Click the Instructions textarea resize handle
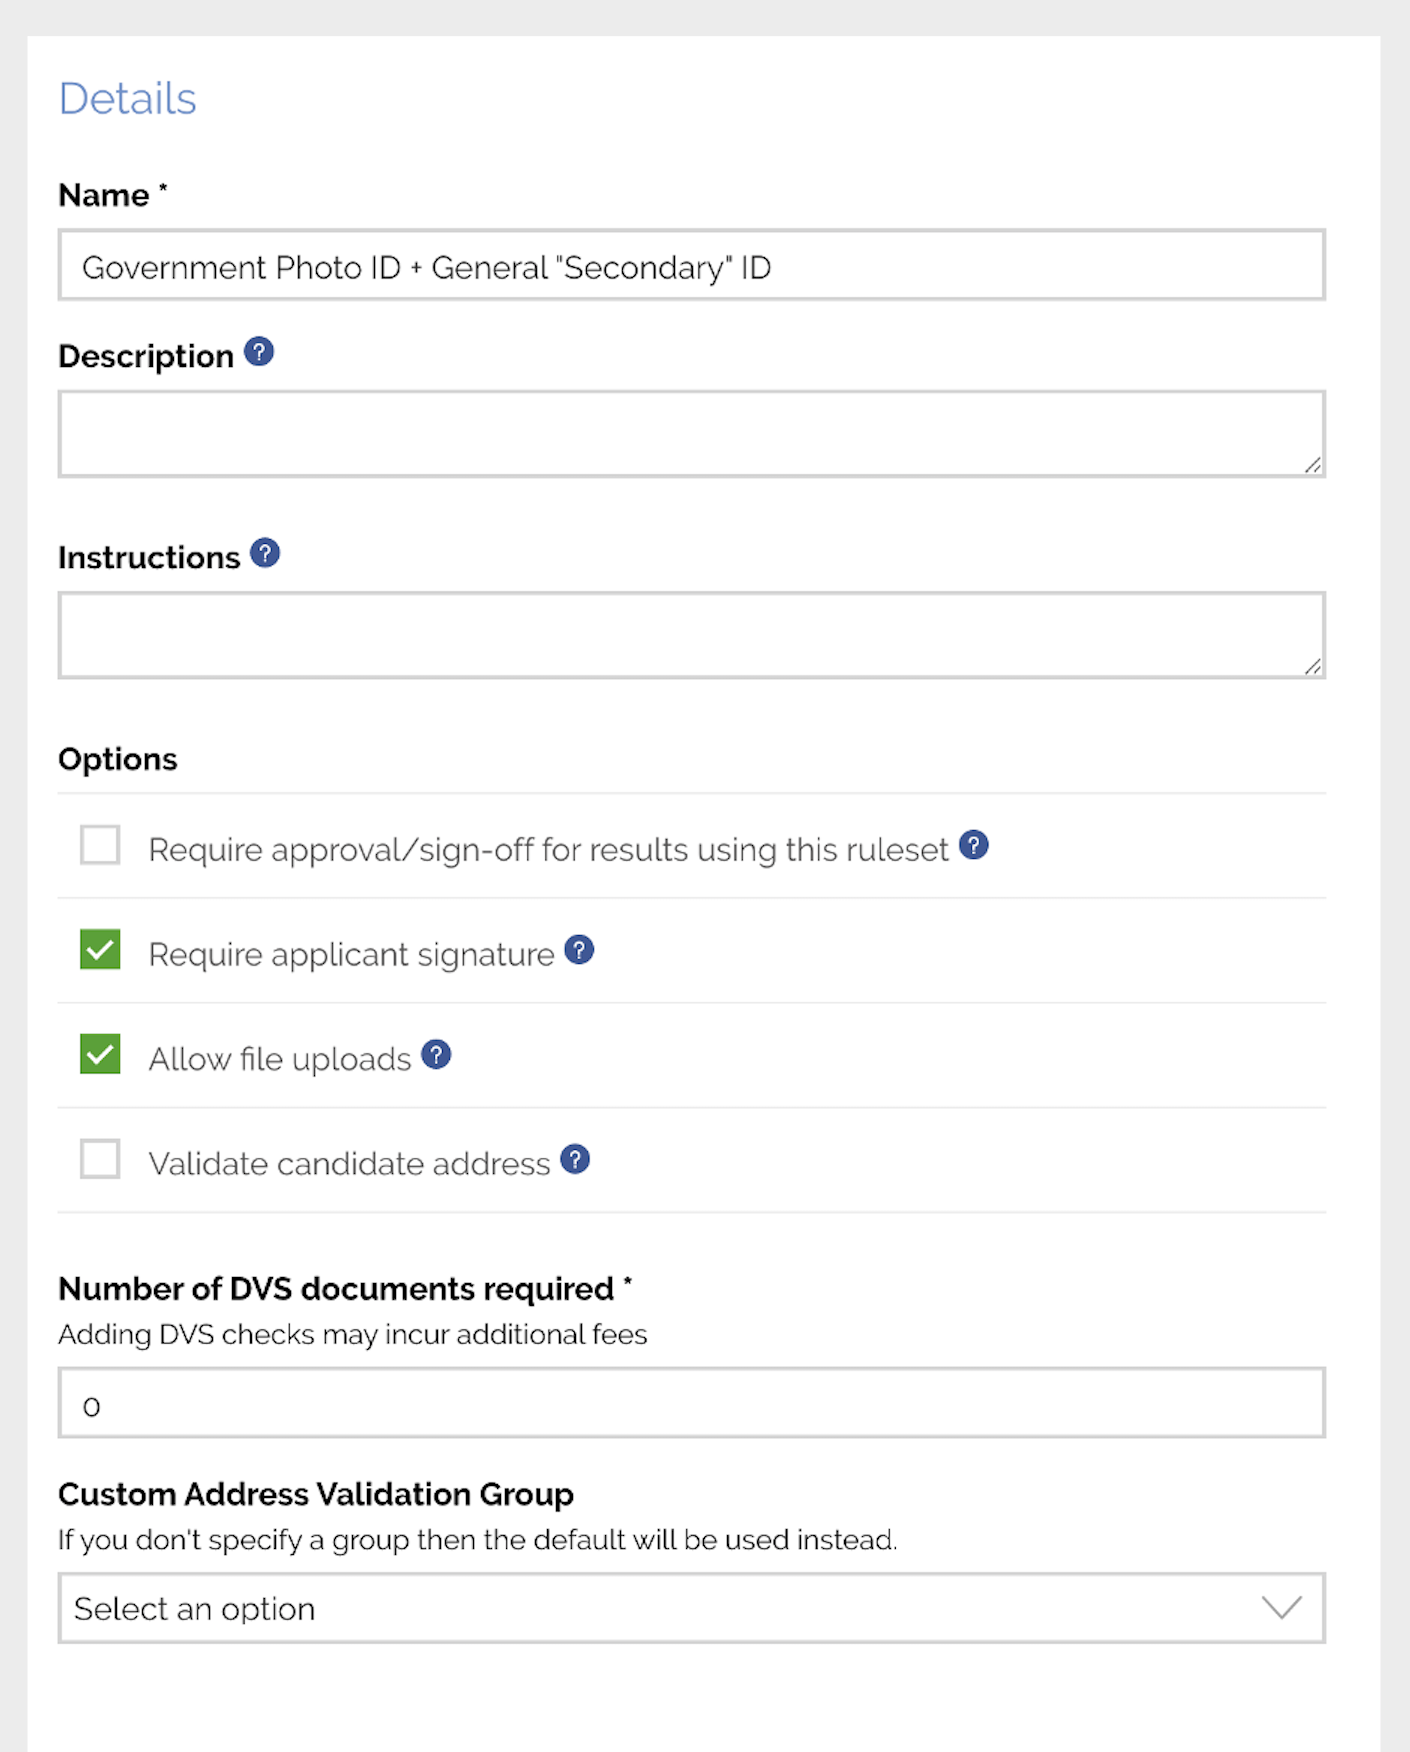1410x1752 pixels. coord(1313,666)
